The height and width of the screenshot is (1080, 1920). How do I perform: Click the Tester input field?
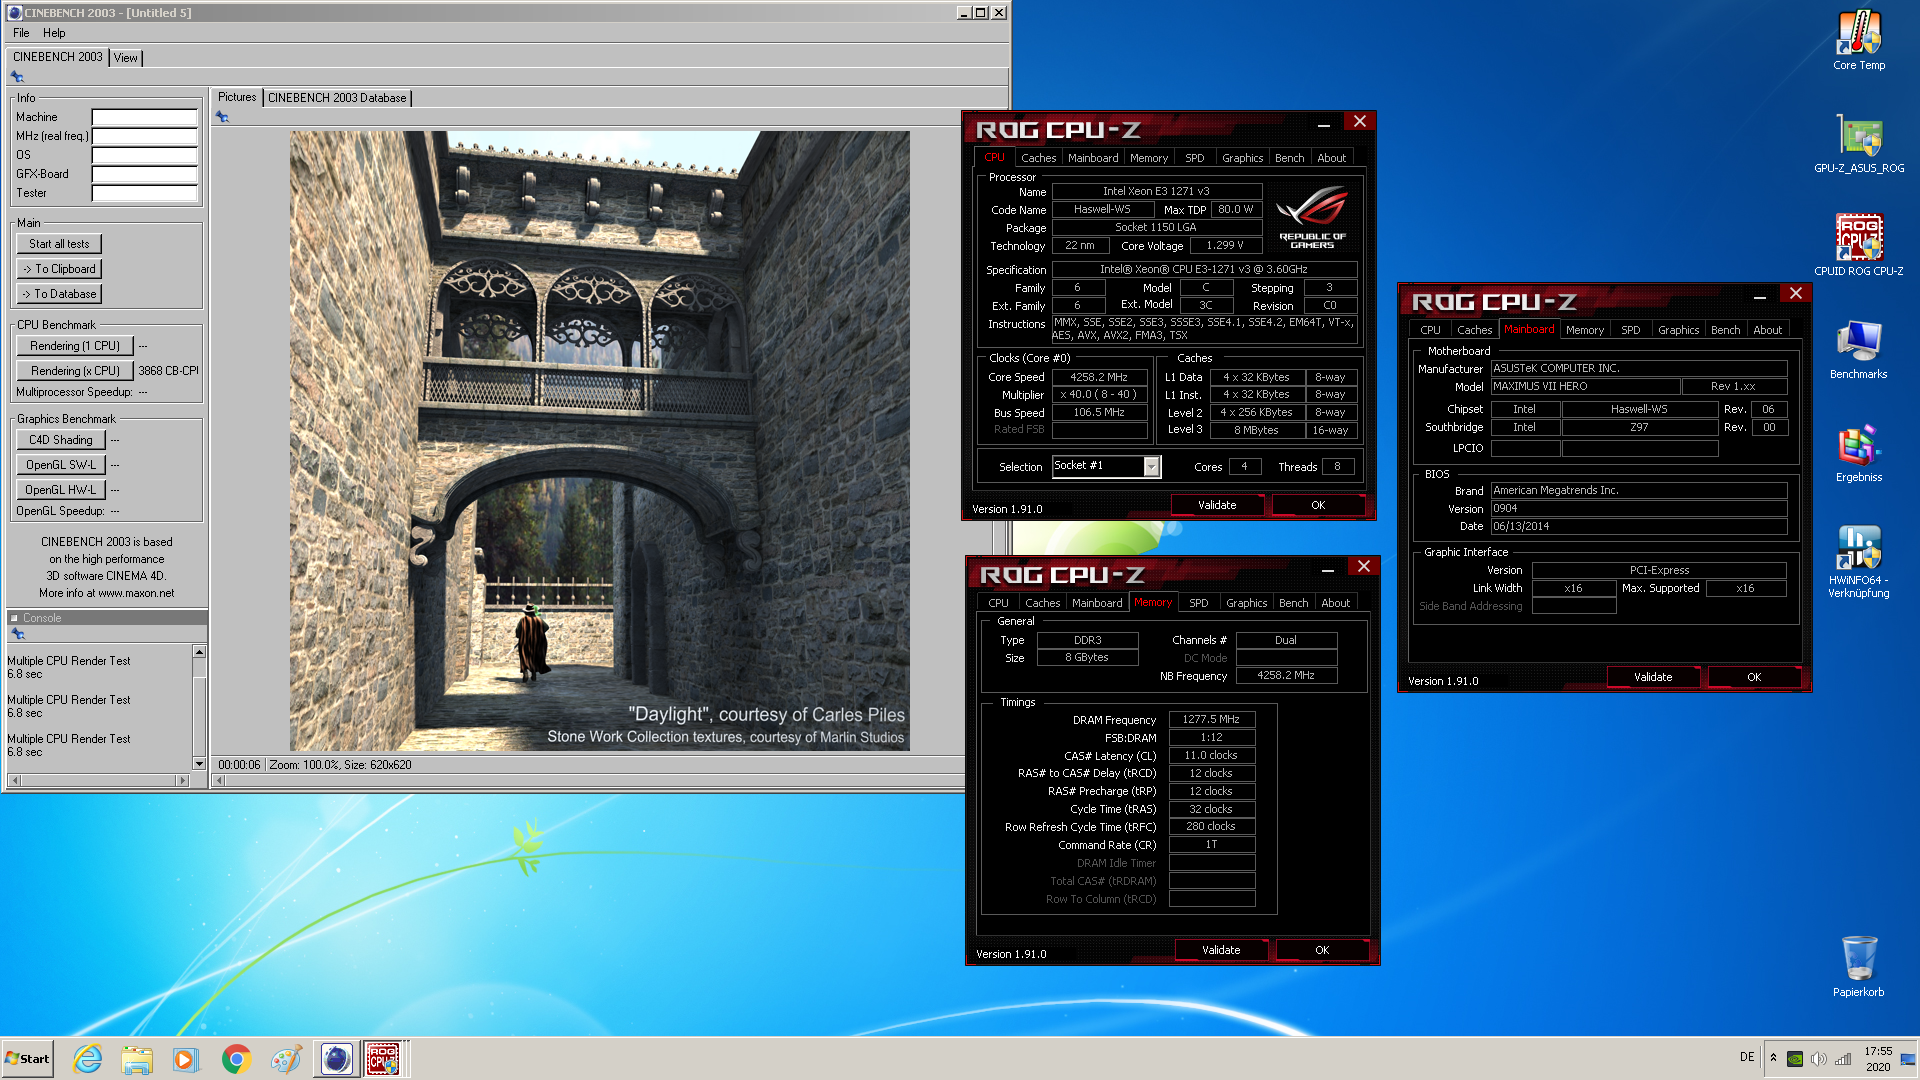[x=145, y=193]
